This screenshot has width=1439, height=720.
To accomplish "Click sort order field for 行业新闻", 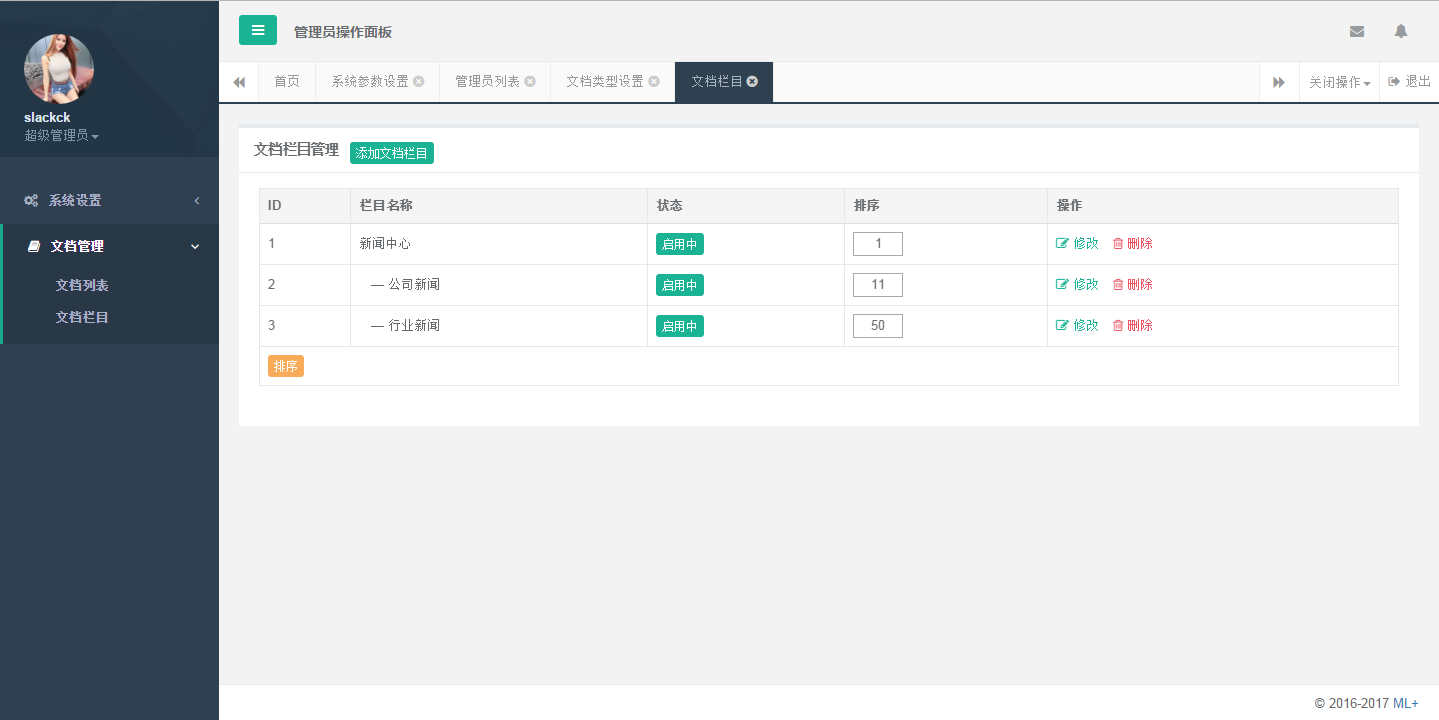I will [x=877, y=326].
